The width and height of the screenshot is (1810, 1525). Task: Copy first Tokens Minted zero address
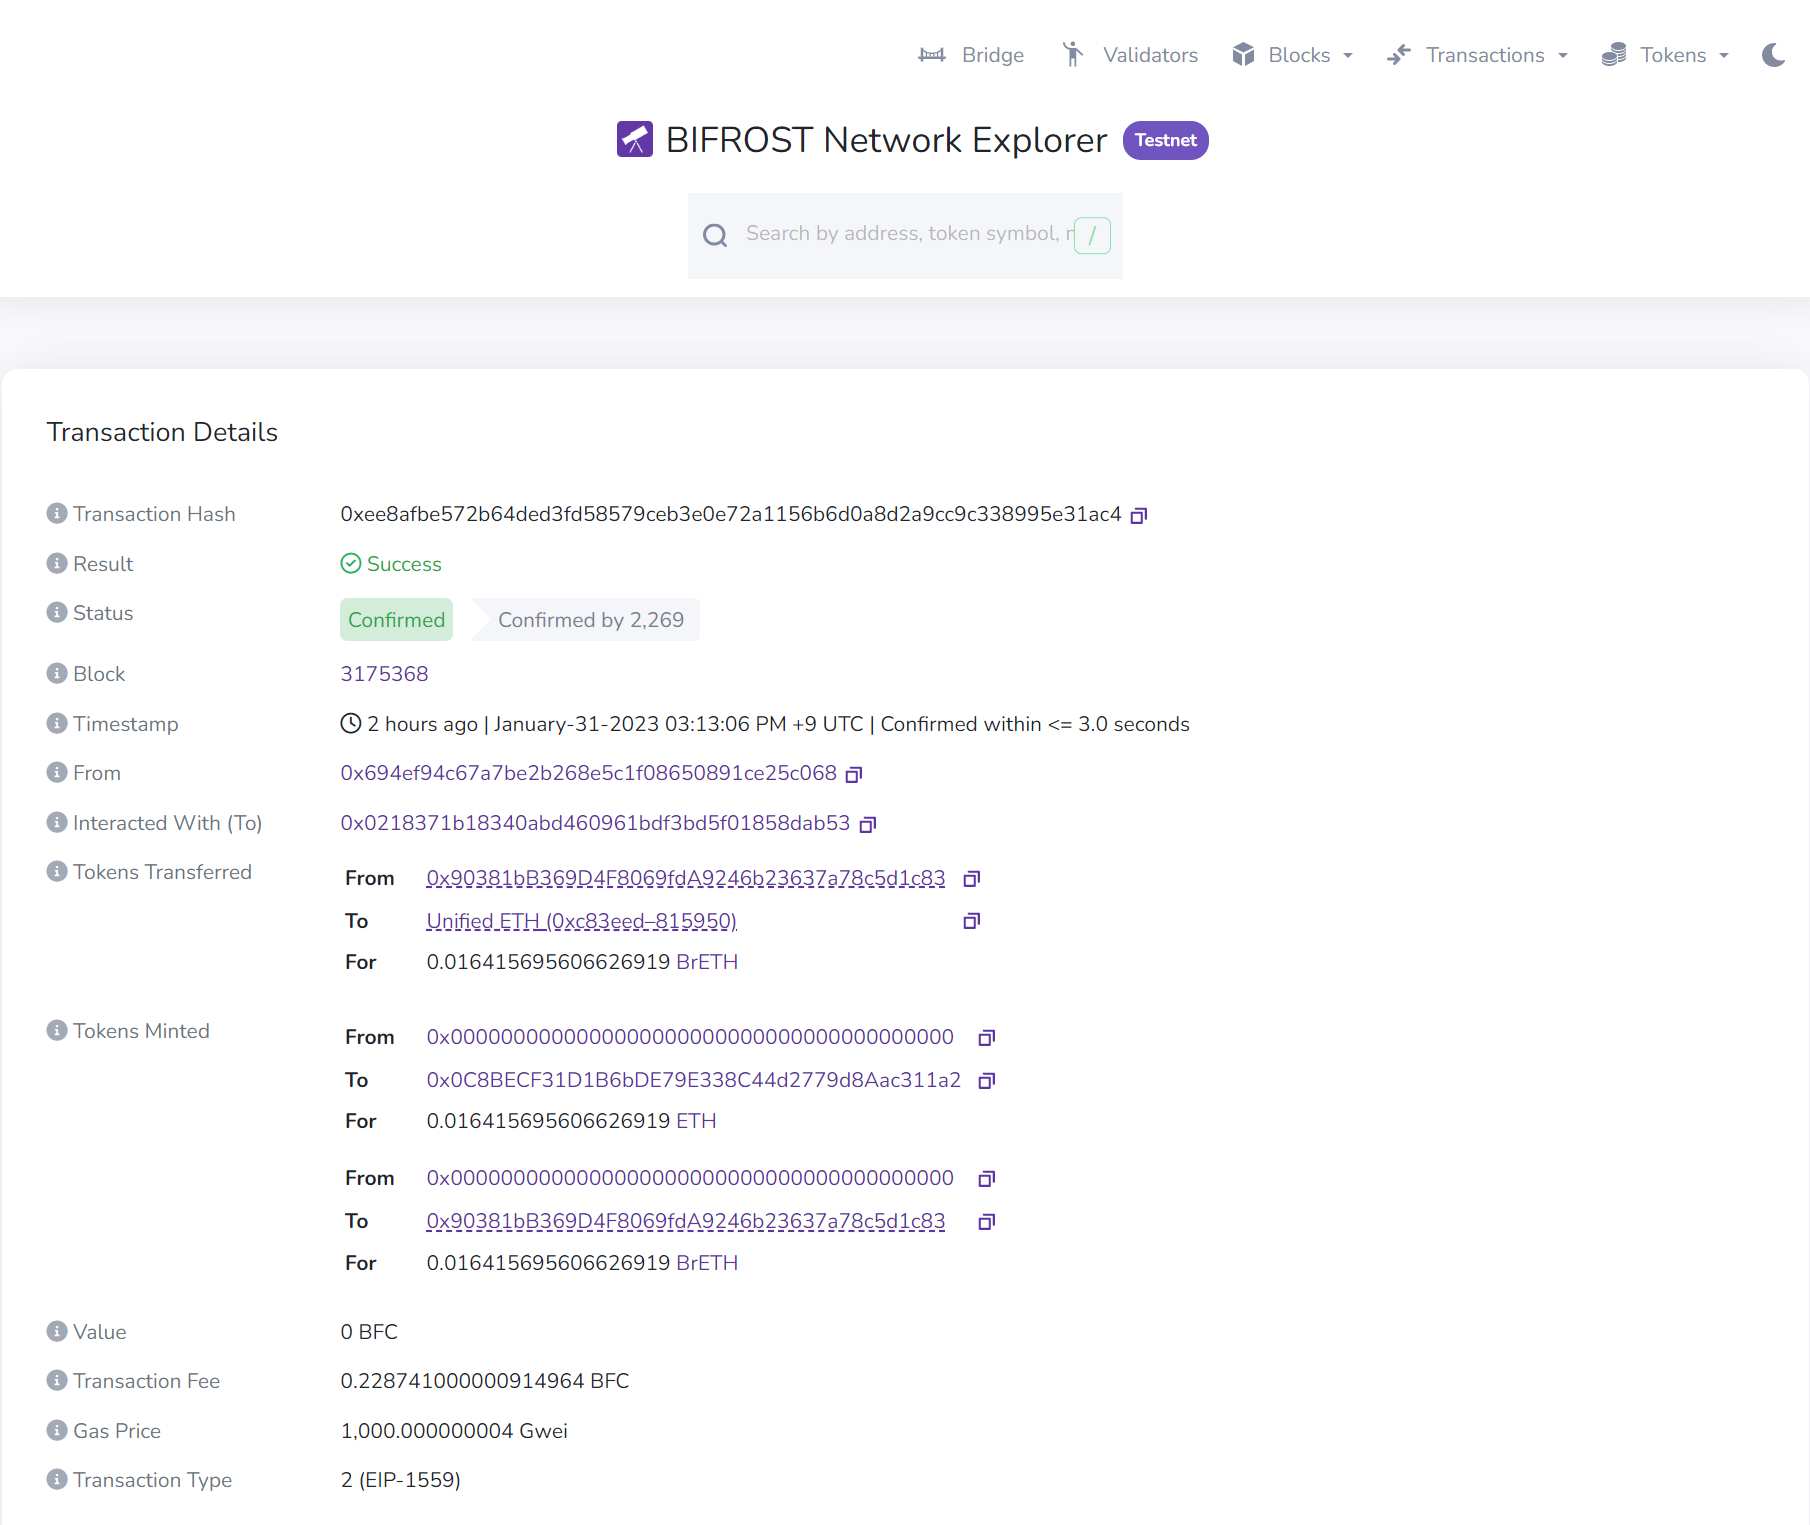coord(987,1038)
